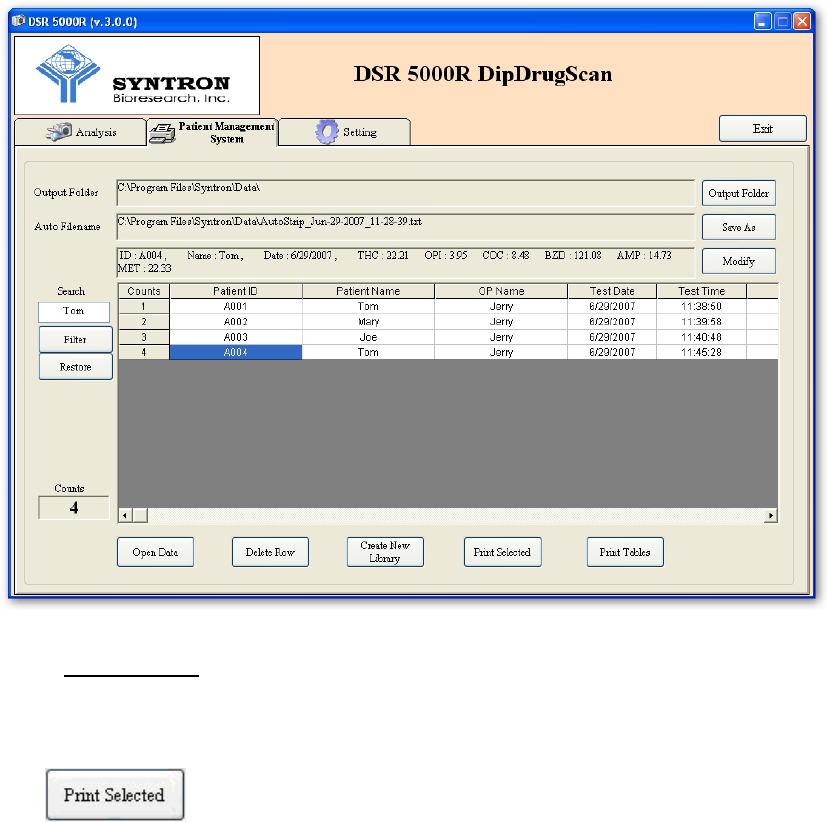Click test time 11:39:58
The width and height of the screenshot is (827, 822).
point(701,322)
